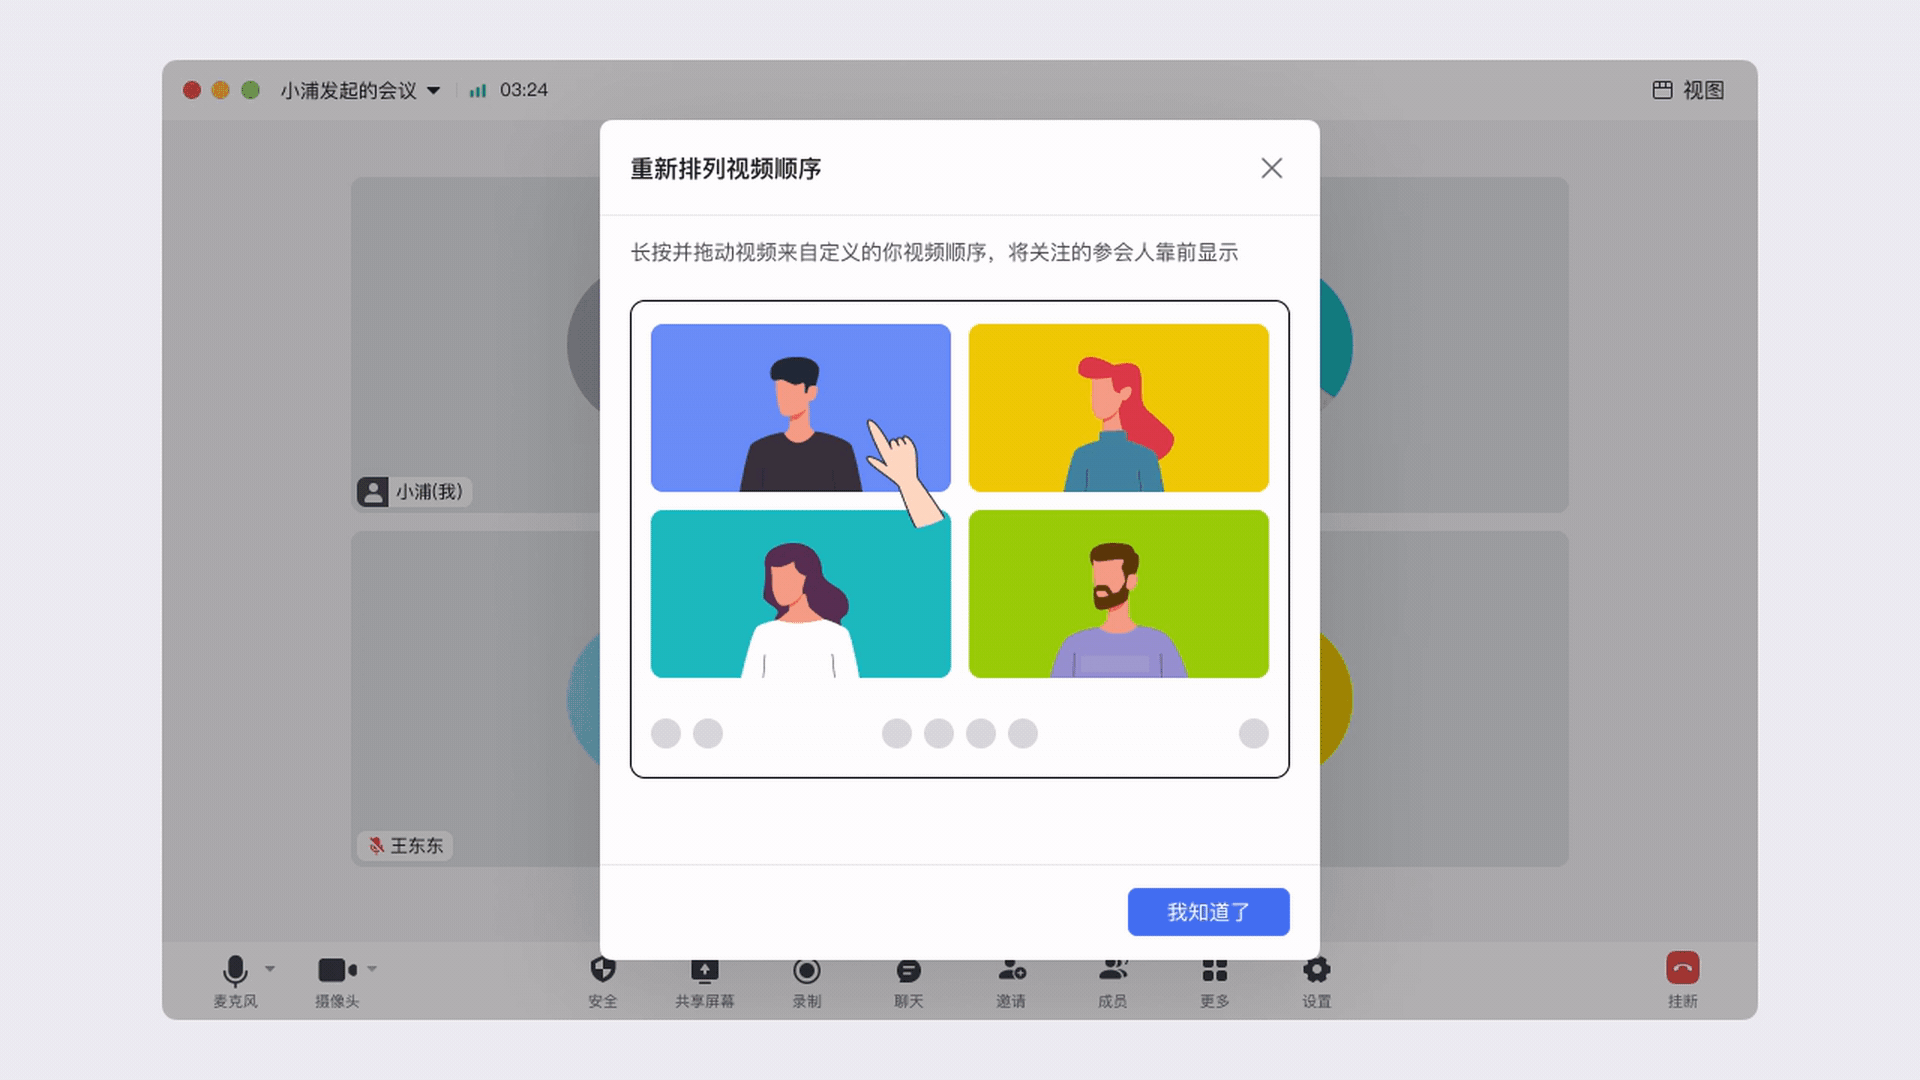Open the 安全 security shield icon
The image size is (1920, 1080).
click(602, 971)
